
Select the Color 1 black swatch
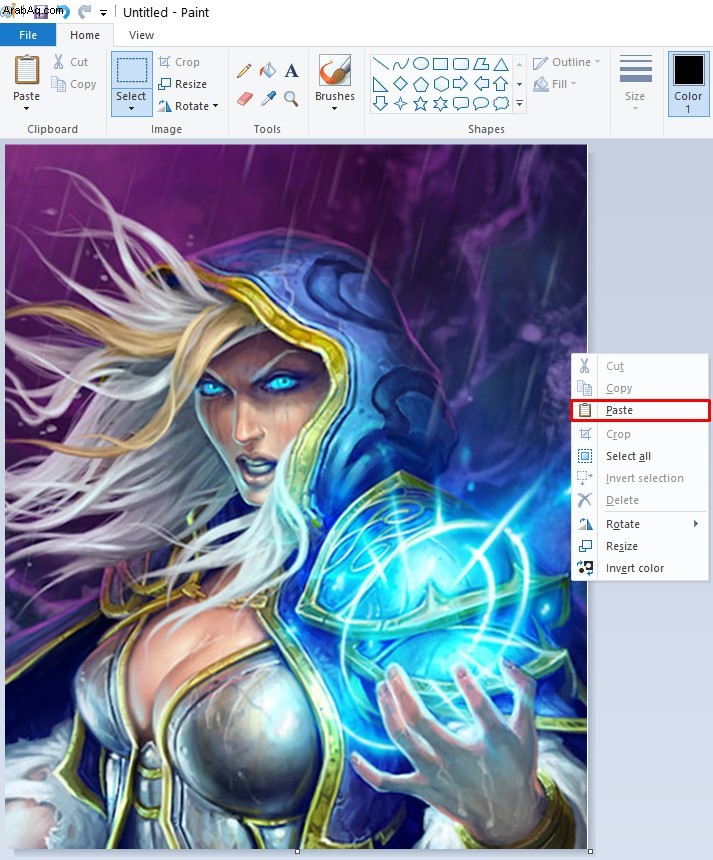tap(688, 70)
